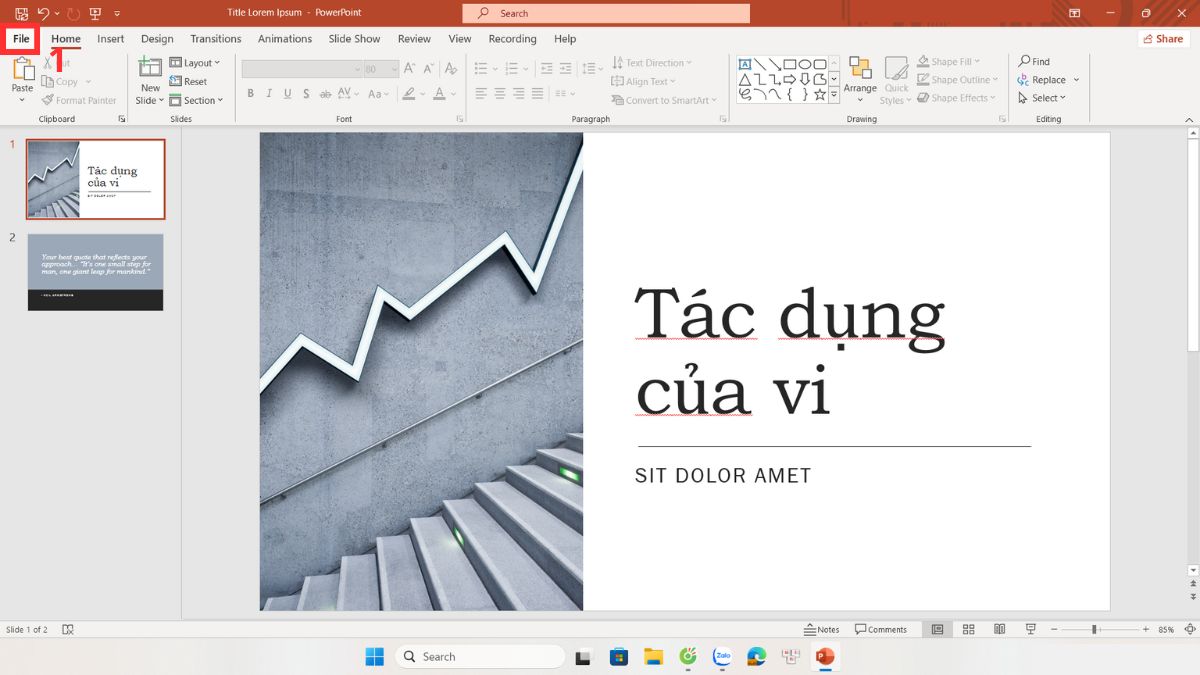The image size is (1200, 675).
Task: Center the paragraph text
Action: click(x=500, y=94)
